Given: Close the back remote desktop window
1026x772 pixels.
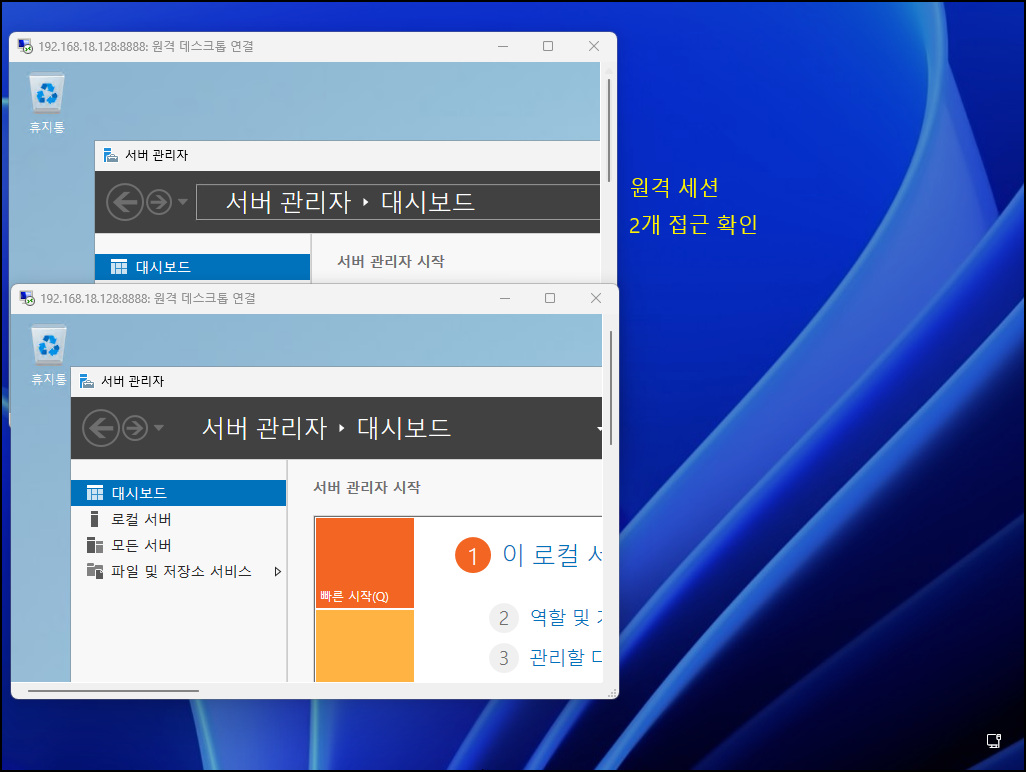Looking at the screenshot, I should [593, 46].
